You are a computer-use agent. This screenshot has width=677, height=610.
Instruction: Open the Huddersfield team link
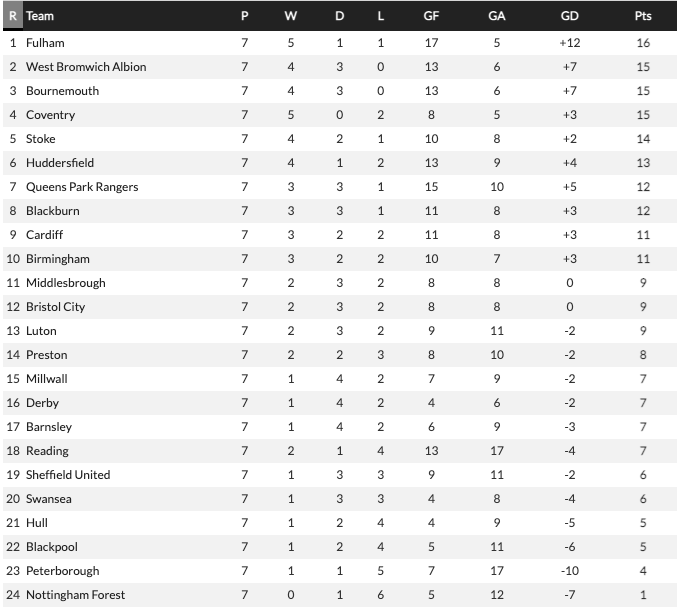[60, 163]
